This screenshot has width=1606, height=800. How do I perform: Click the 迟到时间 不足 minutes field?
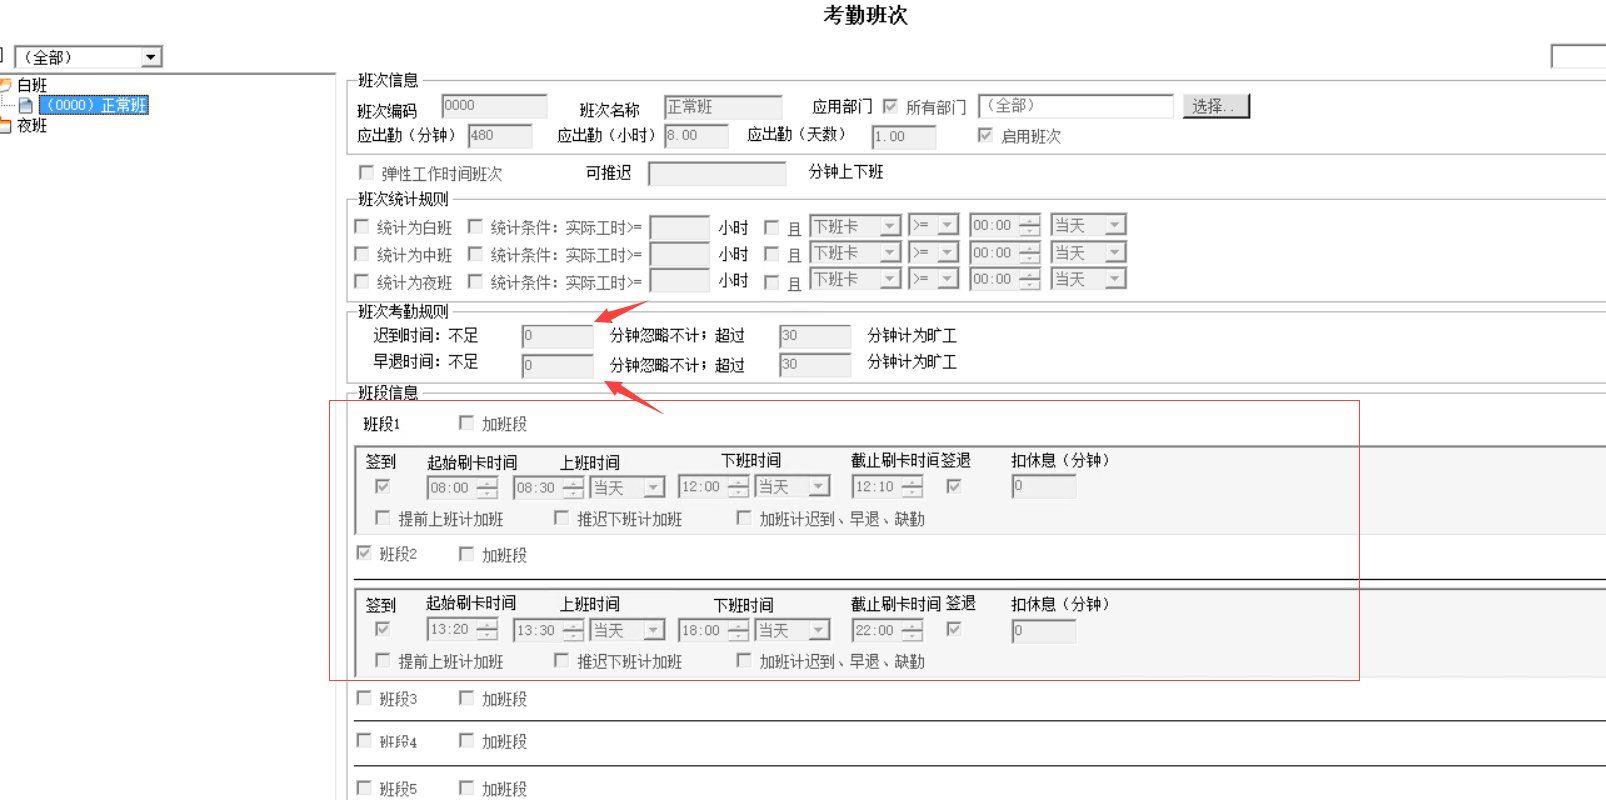click(557, 337)
